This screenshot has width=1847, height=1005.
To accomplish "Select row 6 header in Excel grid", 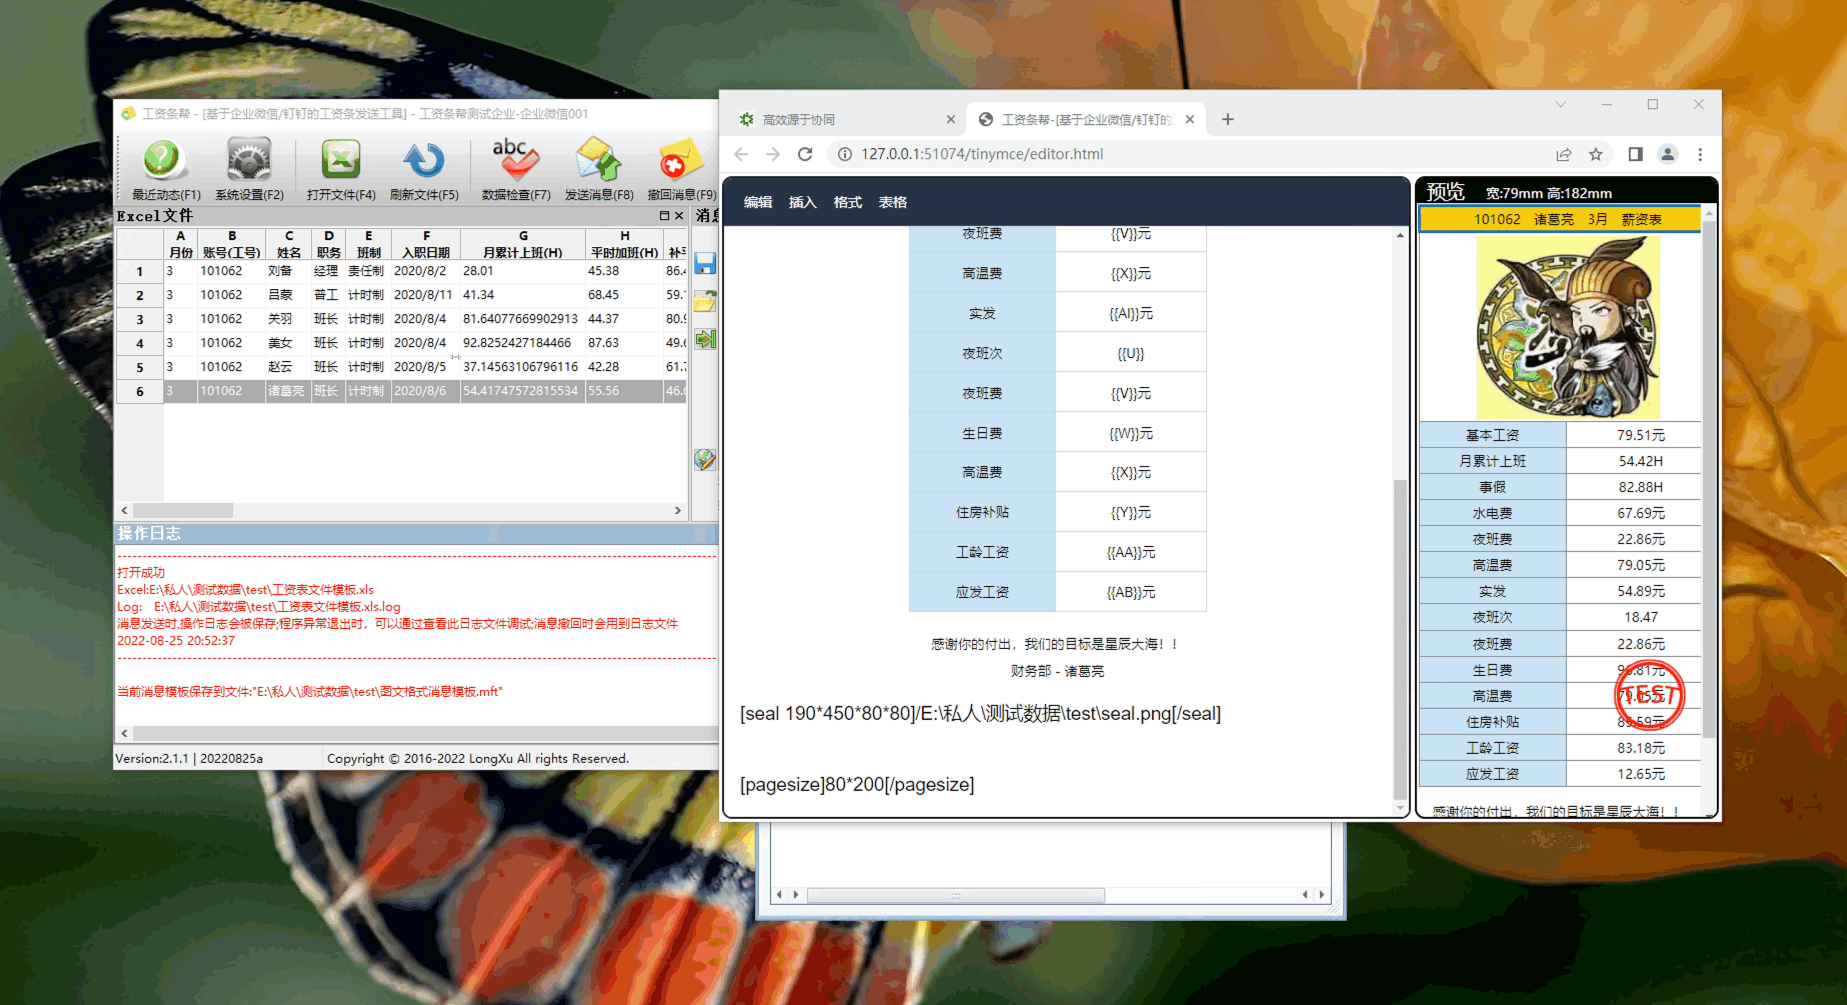I will 140,391.
